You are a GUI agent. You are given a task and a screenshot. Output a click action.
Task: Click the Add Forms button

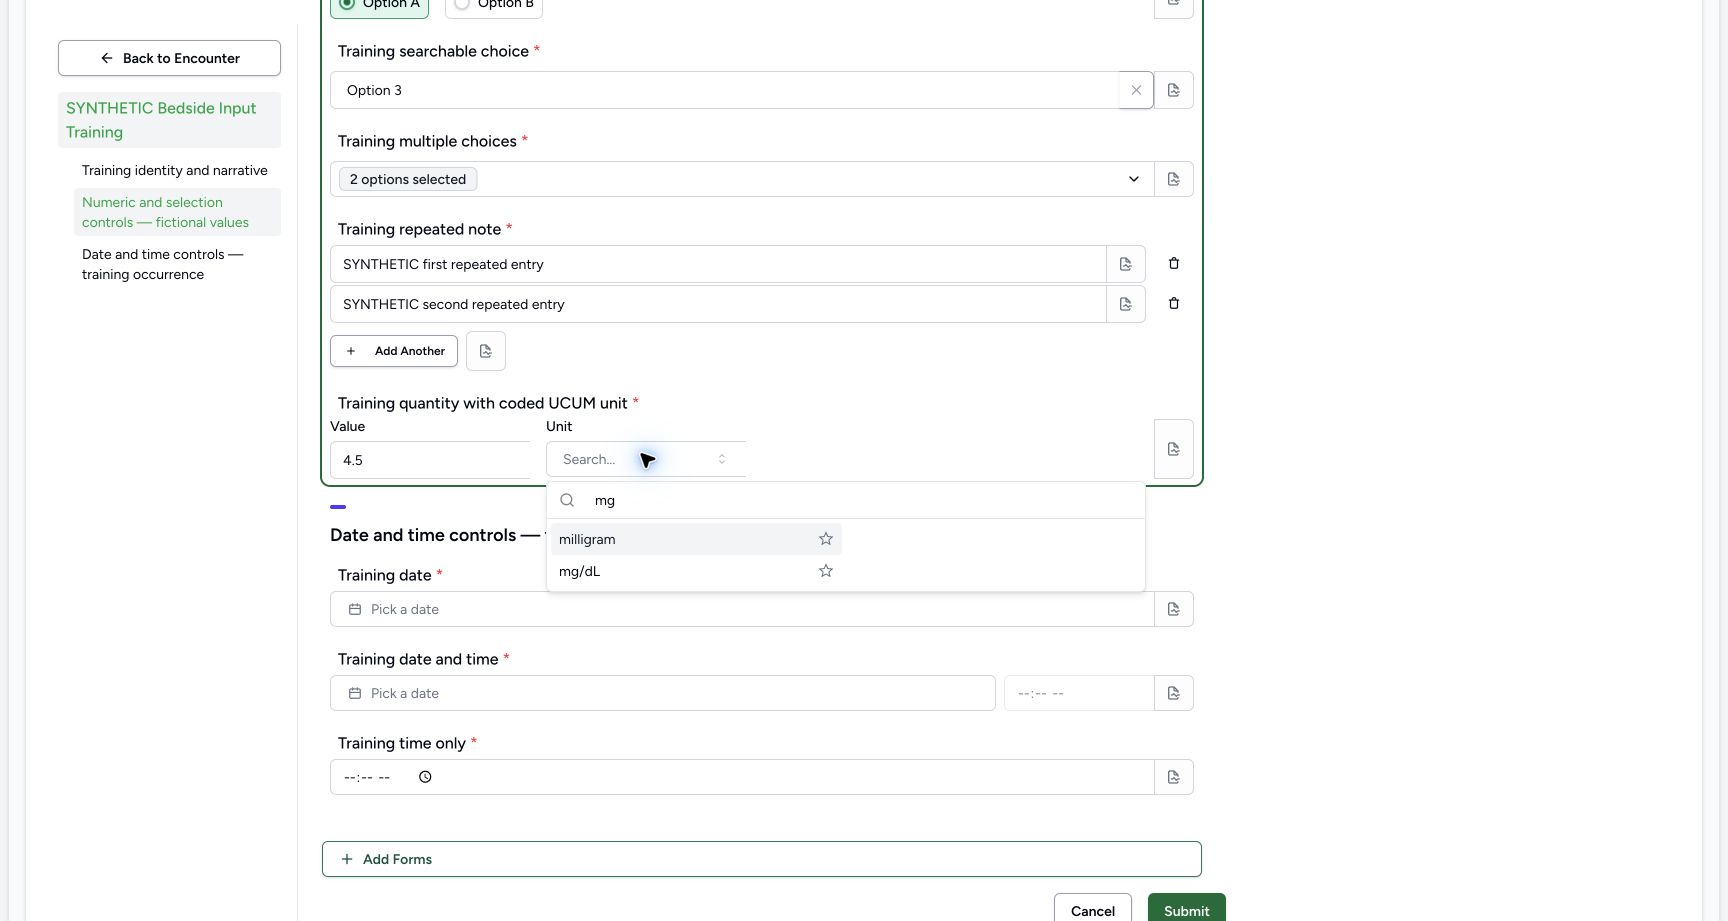tap(761, 859)
